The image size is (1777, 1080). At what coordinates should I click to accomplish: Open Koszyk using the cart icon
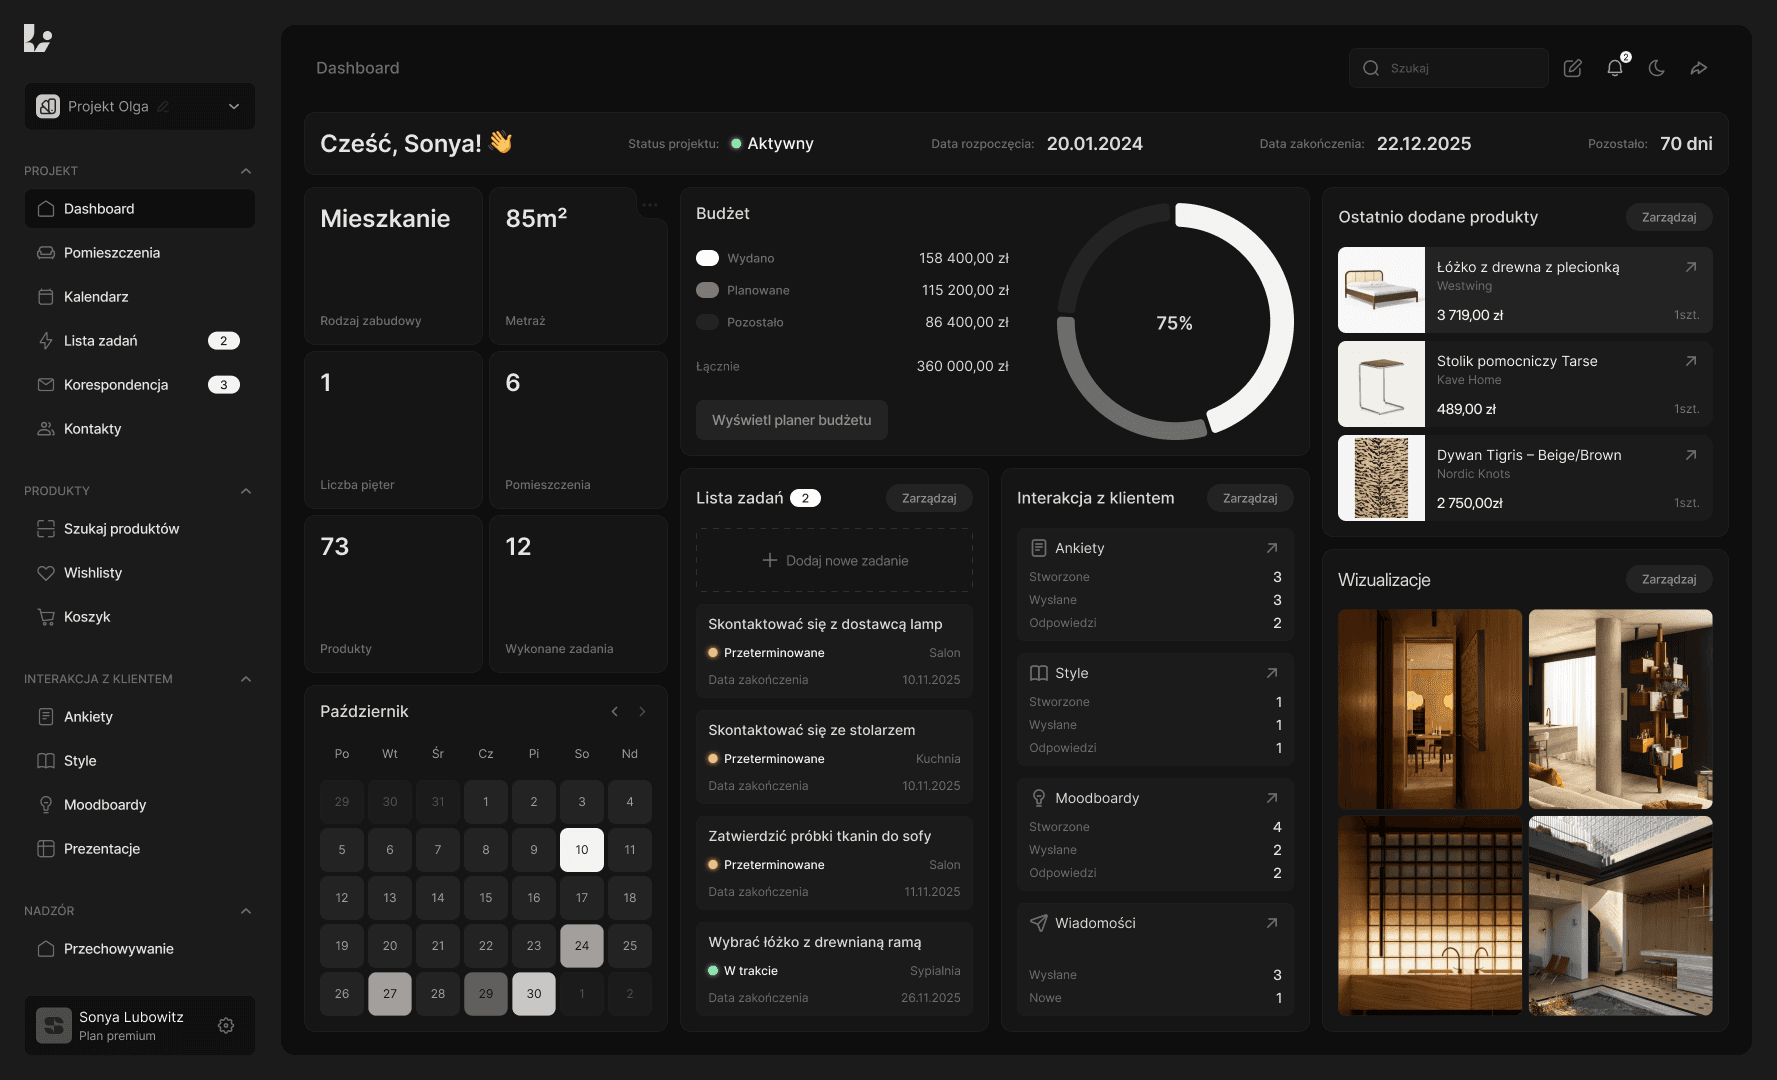click(x=46, y=616)
